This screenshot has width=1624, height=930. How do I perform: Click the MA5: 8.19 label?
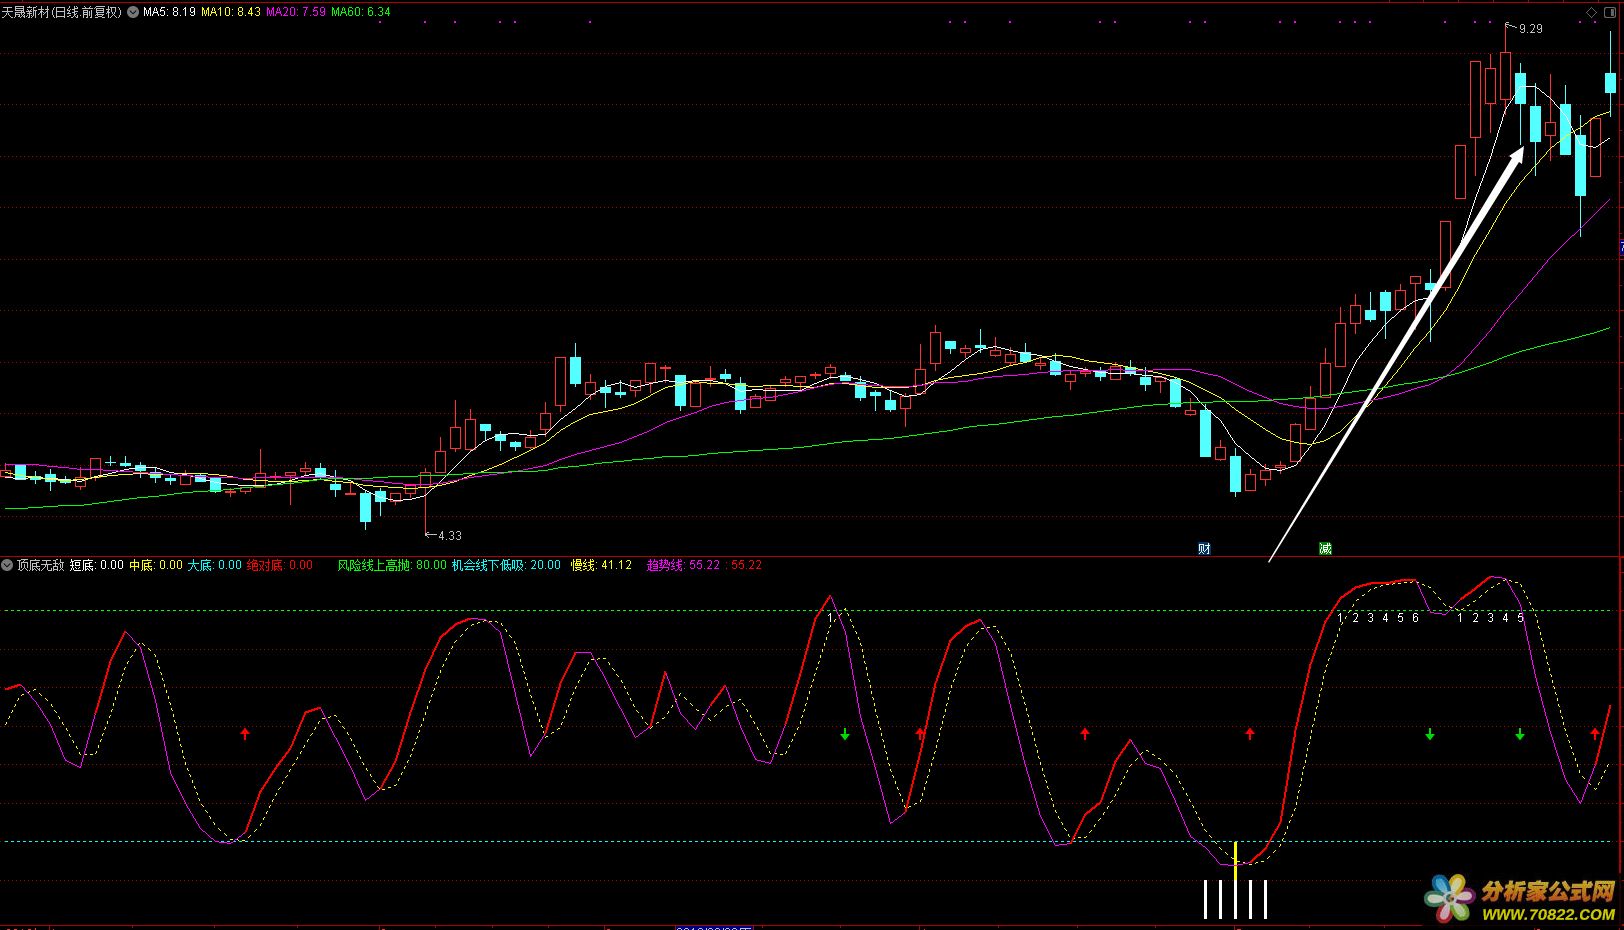coord(169,12)
